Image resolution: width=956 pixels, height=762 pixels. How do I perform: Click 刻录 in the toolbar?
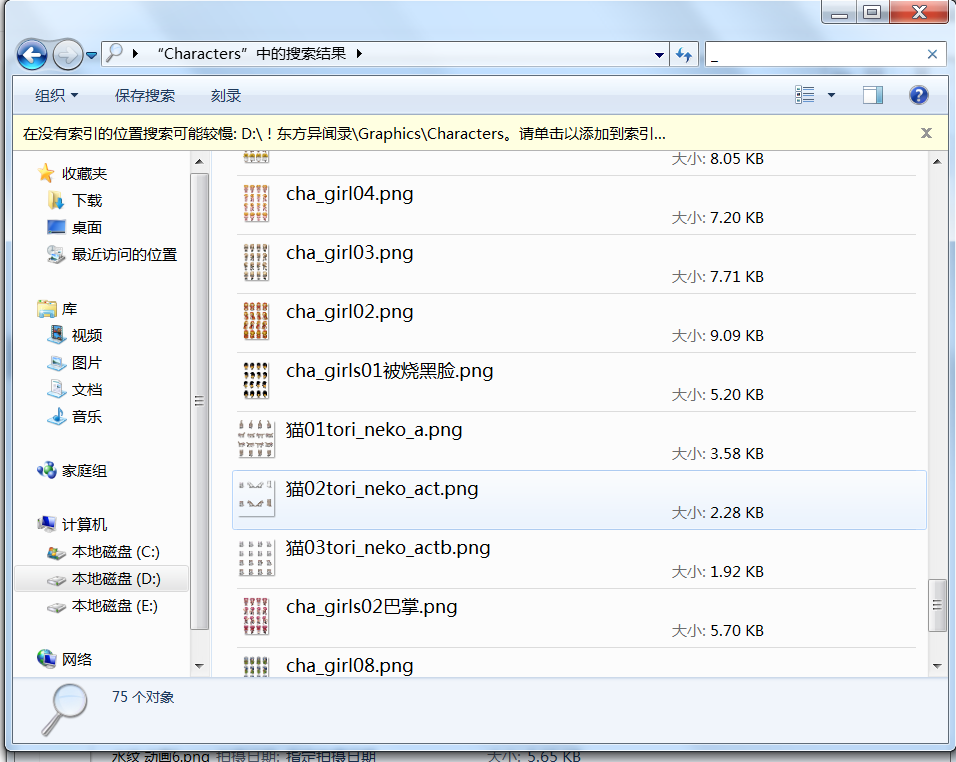click(226, 96)
